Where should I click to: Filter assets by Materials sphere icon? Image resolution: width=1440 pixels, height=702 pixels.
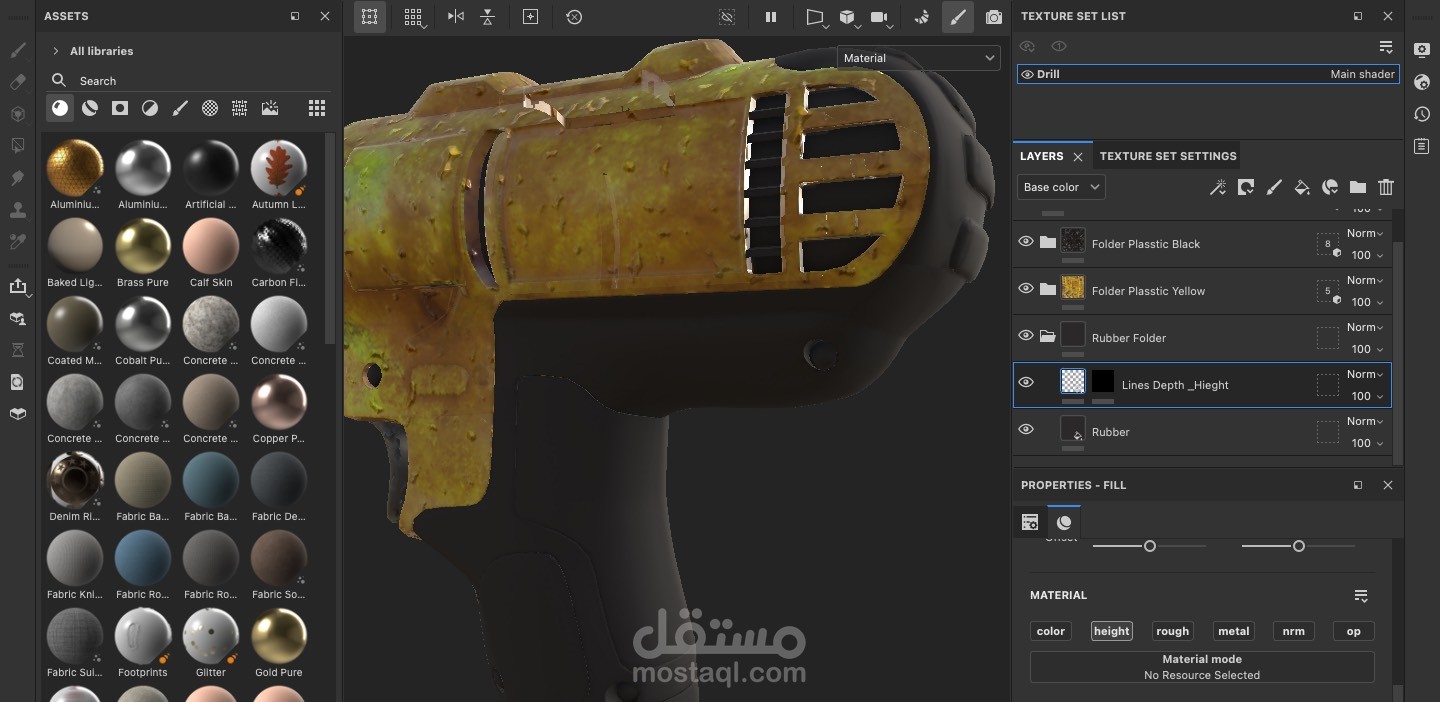[60, 108]
